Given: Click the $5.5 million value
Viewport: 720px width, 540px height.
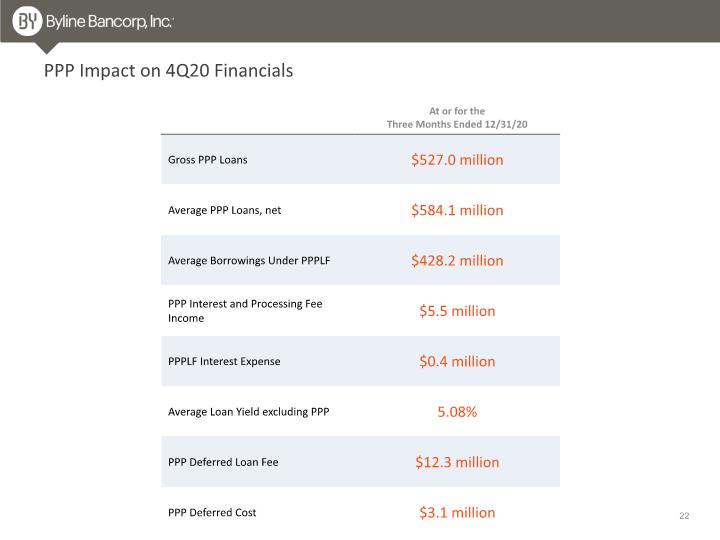Looking at the screenshot, I should (457, 311).
